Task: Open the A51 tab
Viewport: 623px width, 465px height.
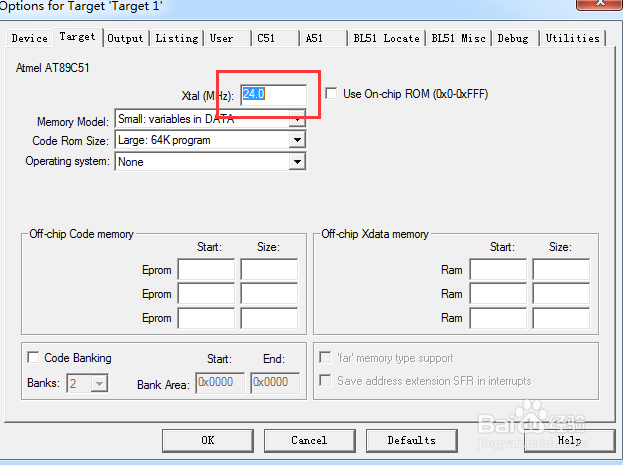Action: point(323,39)
